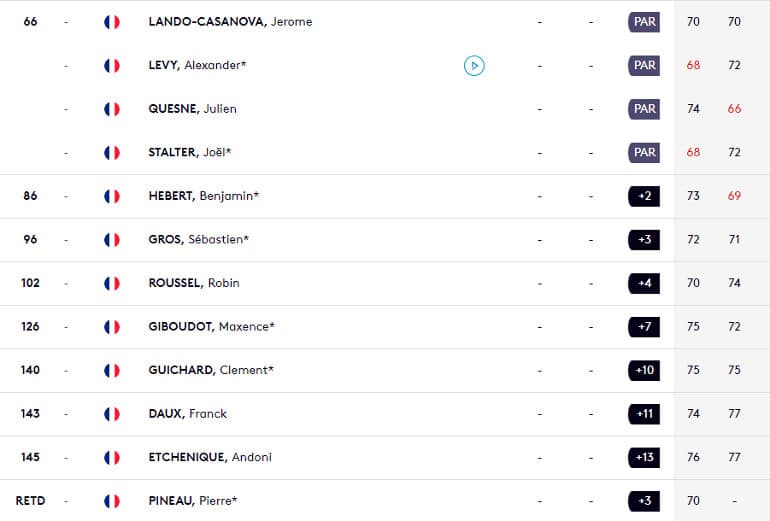
Task: Click the flag icon next to PINEAU, Pierre
Action: (x=112, y=501)
